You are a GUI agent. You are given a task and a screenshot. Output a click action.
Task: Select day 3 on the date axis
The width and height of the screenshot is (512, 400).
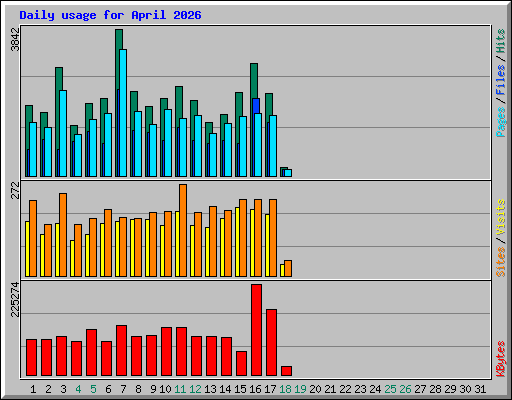click(63, 389)
